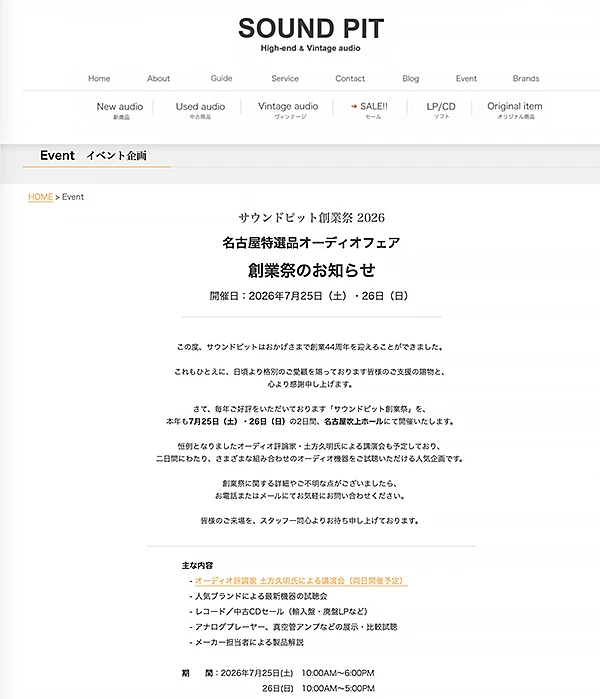Image resolution: width=600 pixels, height=699 pixels.
Task: Open the Home menu item
Action: click(99, 78)
